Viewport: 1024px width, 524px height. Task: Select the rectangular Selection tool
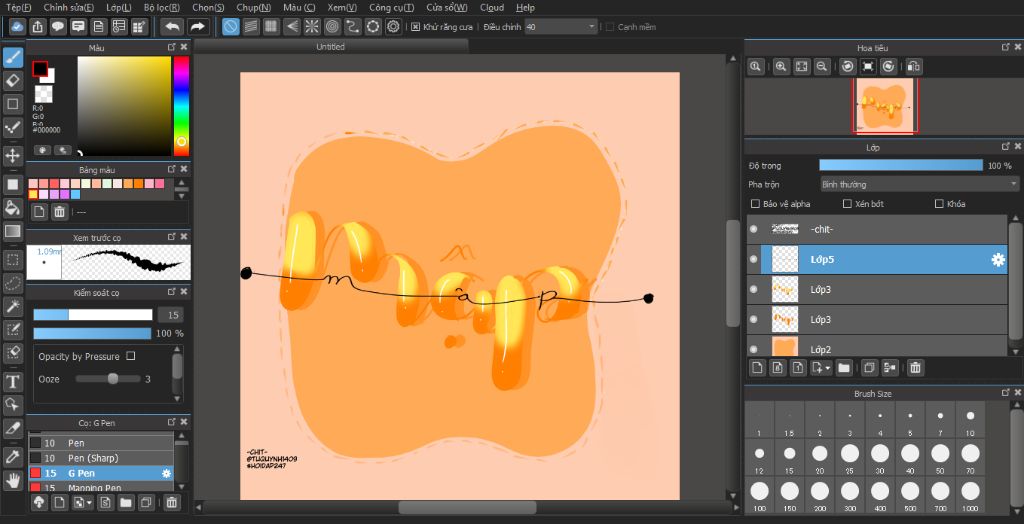[12, 260]
